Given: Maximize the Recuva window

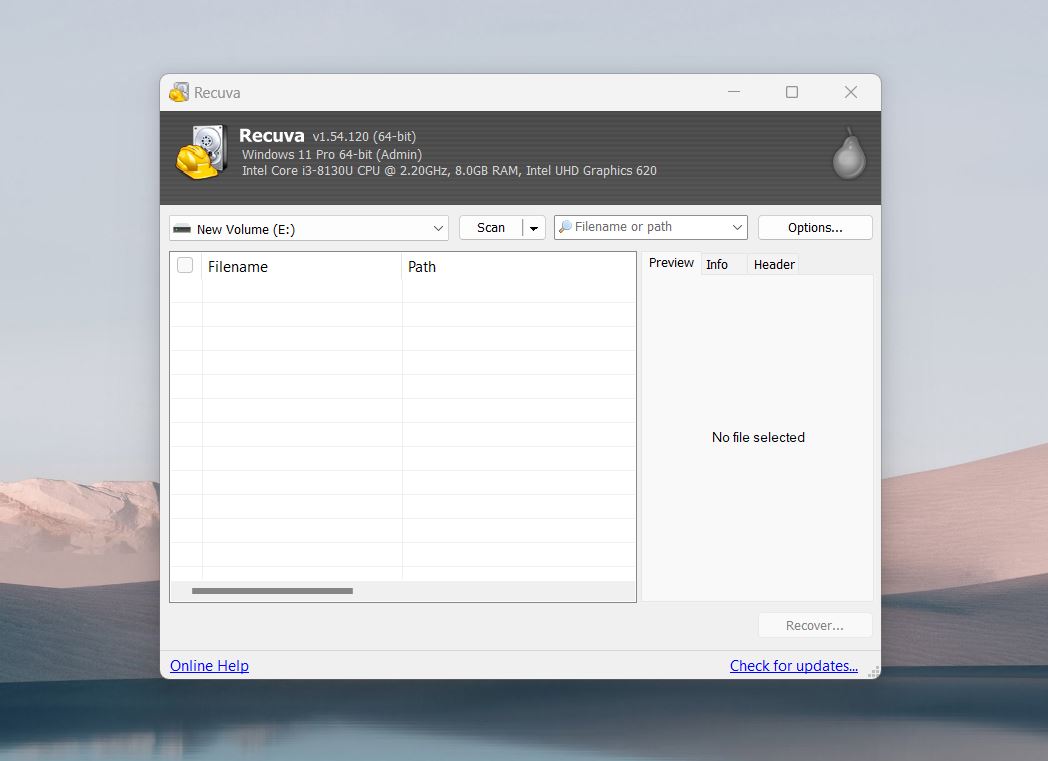Looking at the screenshot, I should (x=792, y=92).
